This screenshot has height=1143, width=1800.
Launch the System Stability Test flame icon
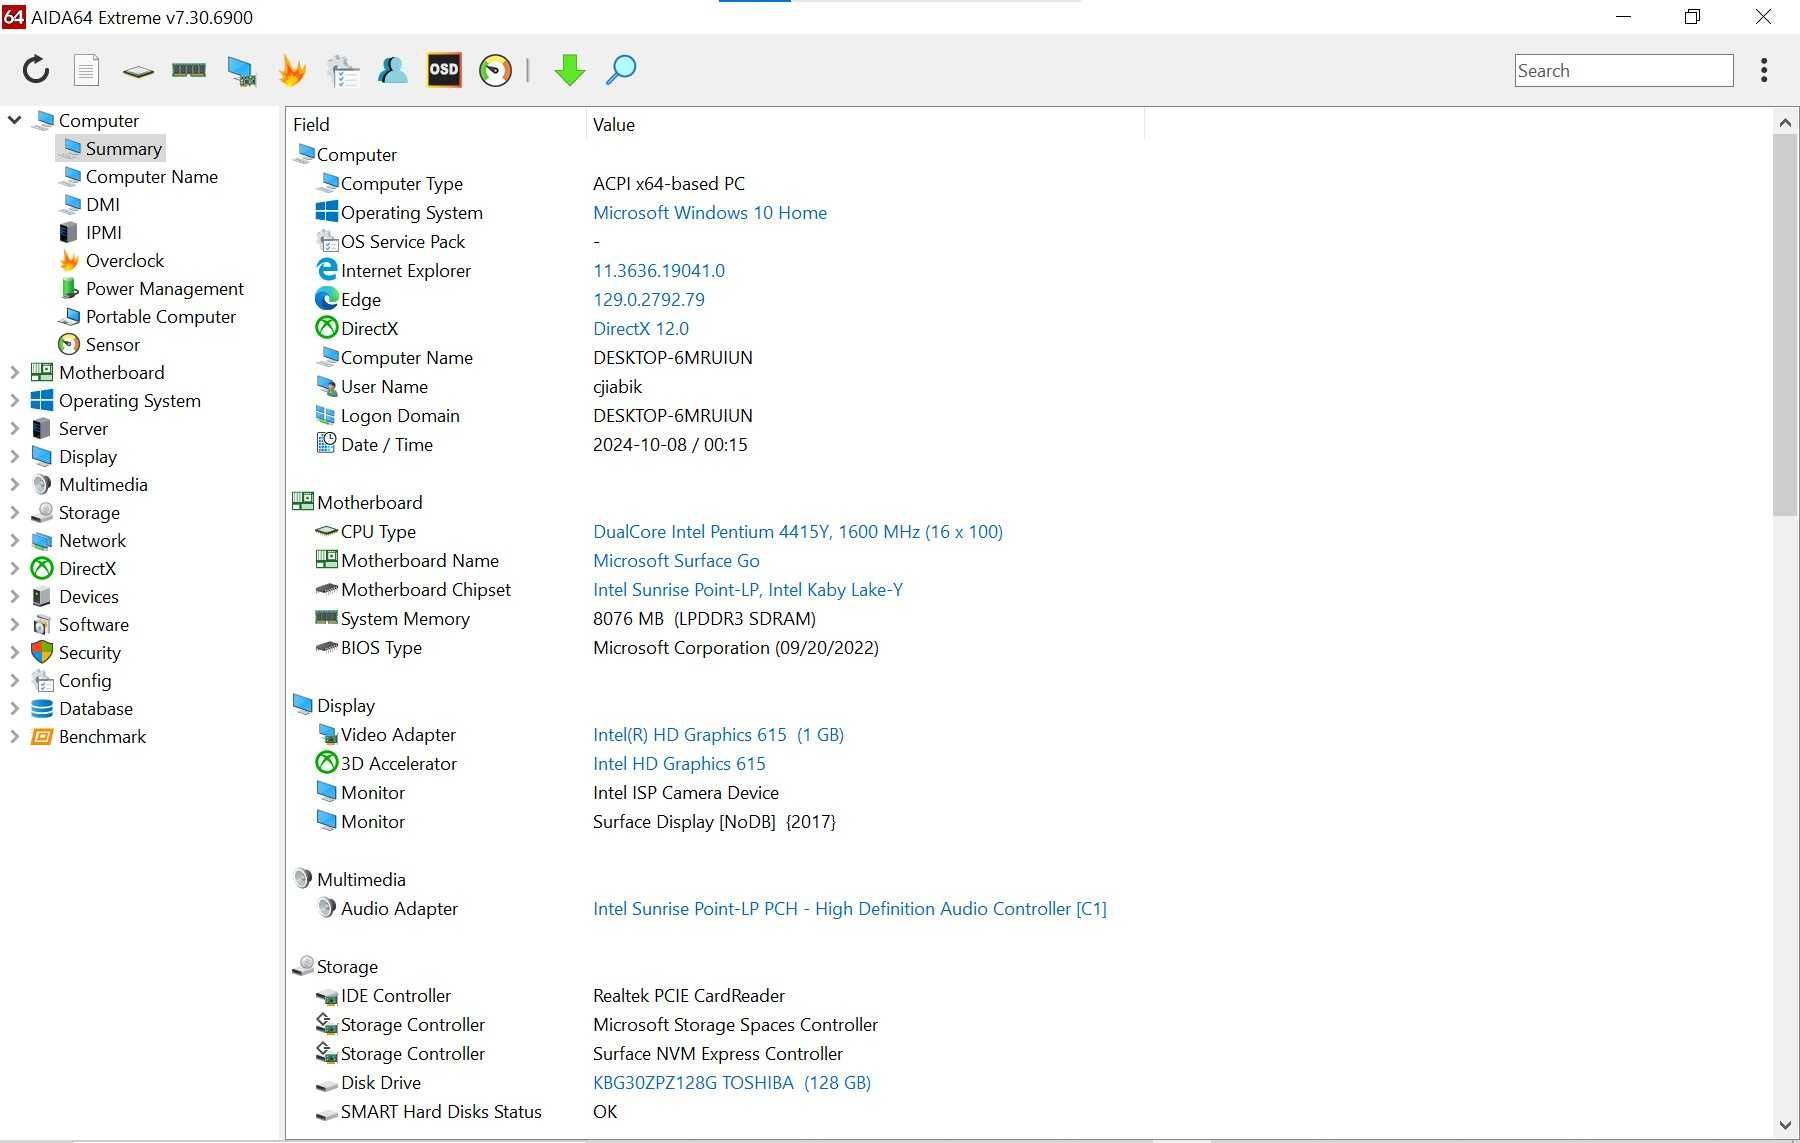point(292,70)
